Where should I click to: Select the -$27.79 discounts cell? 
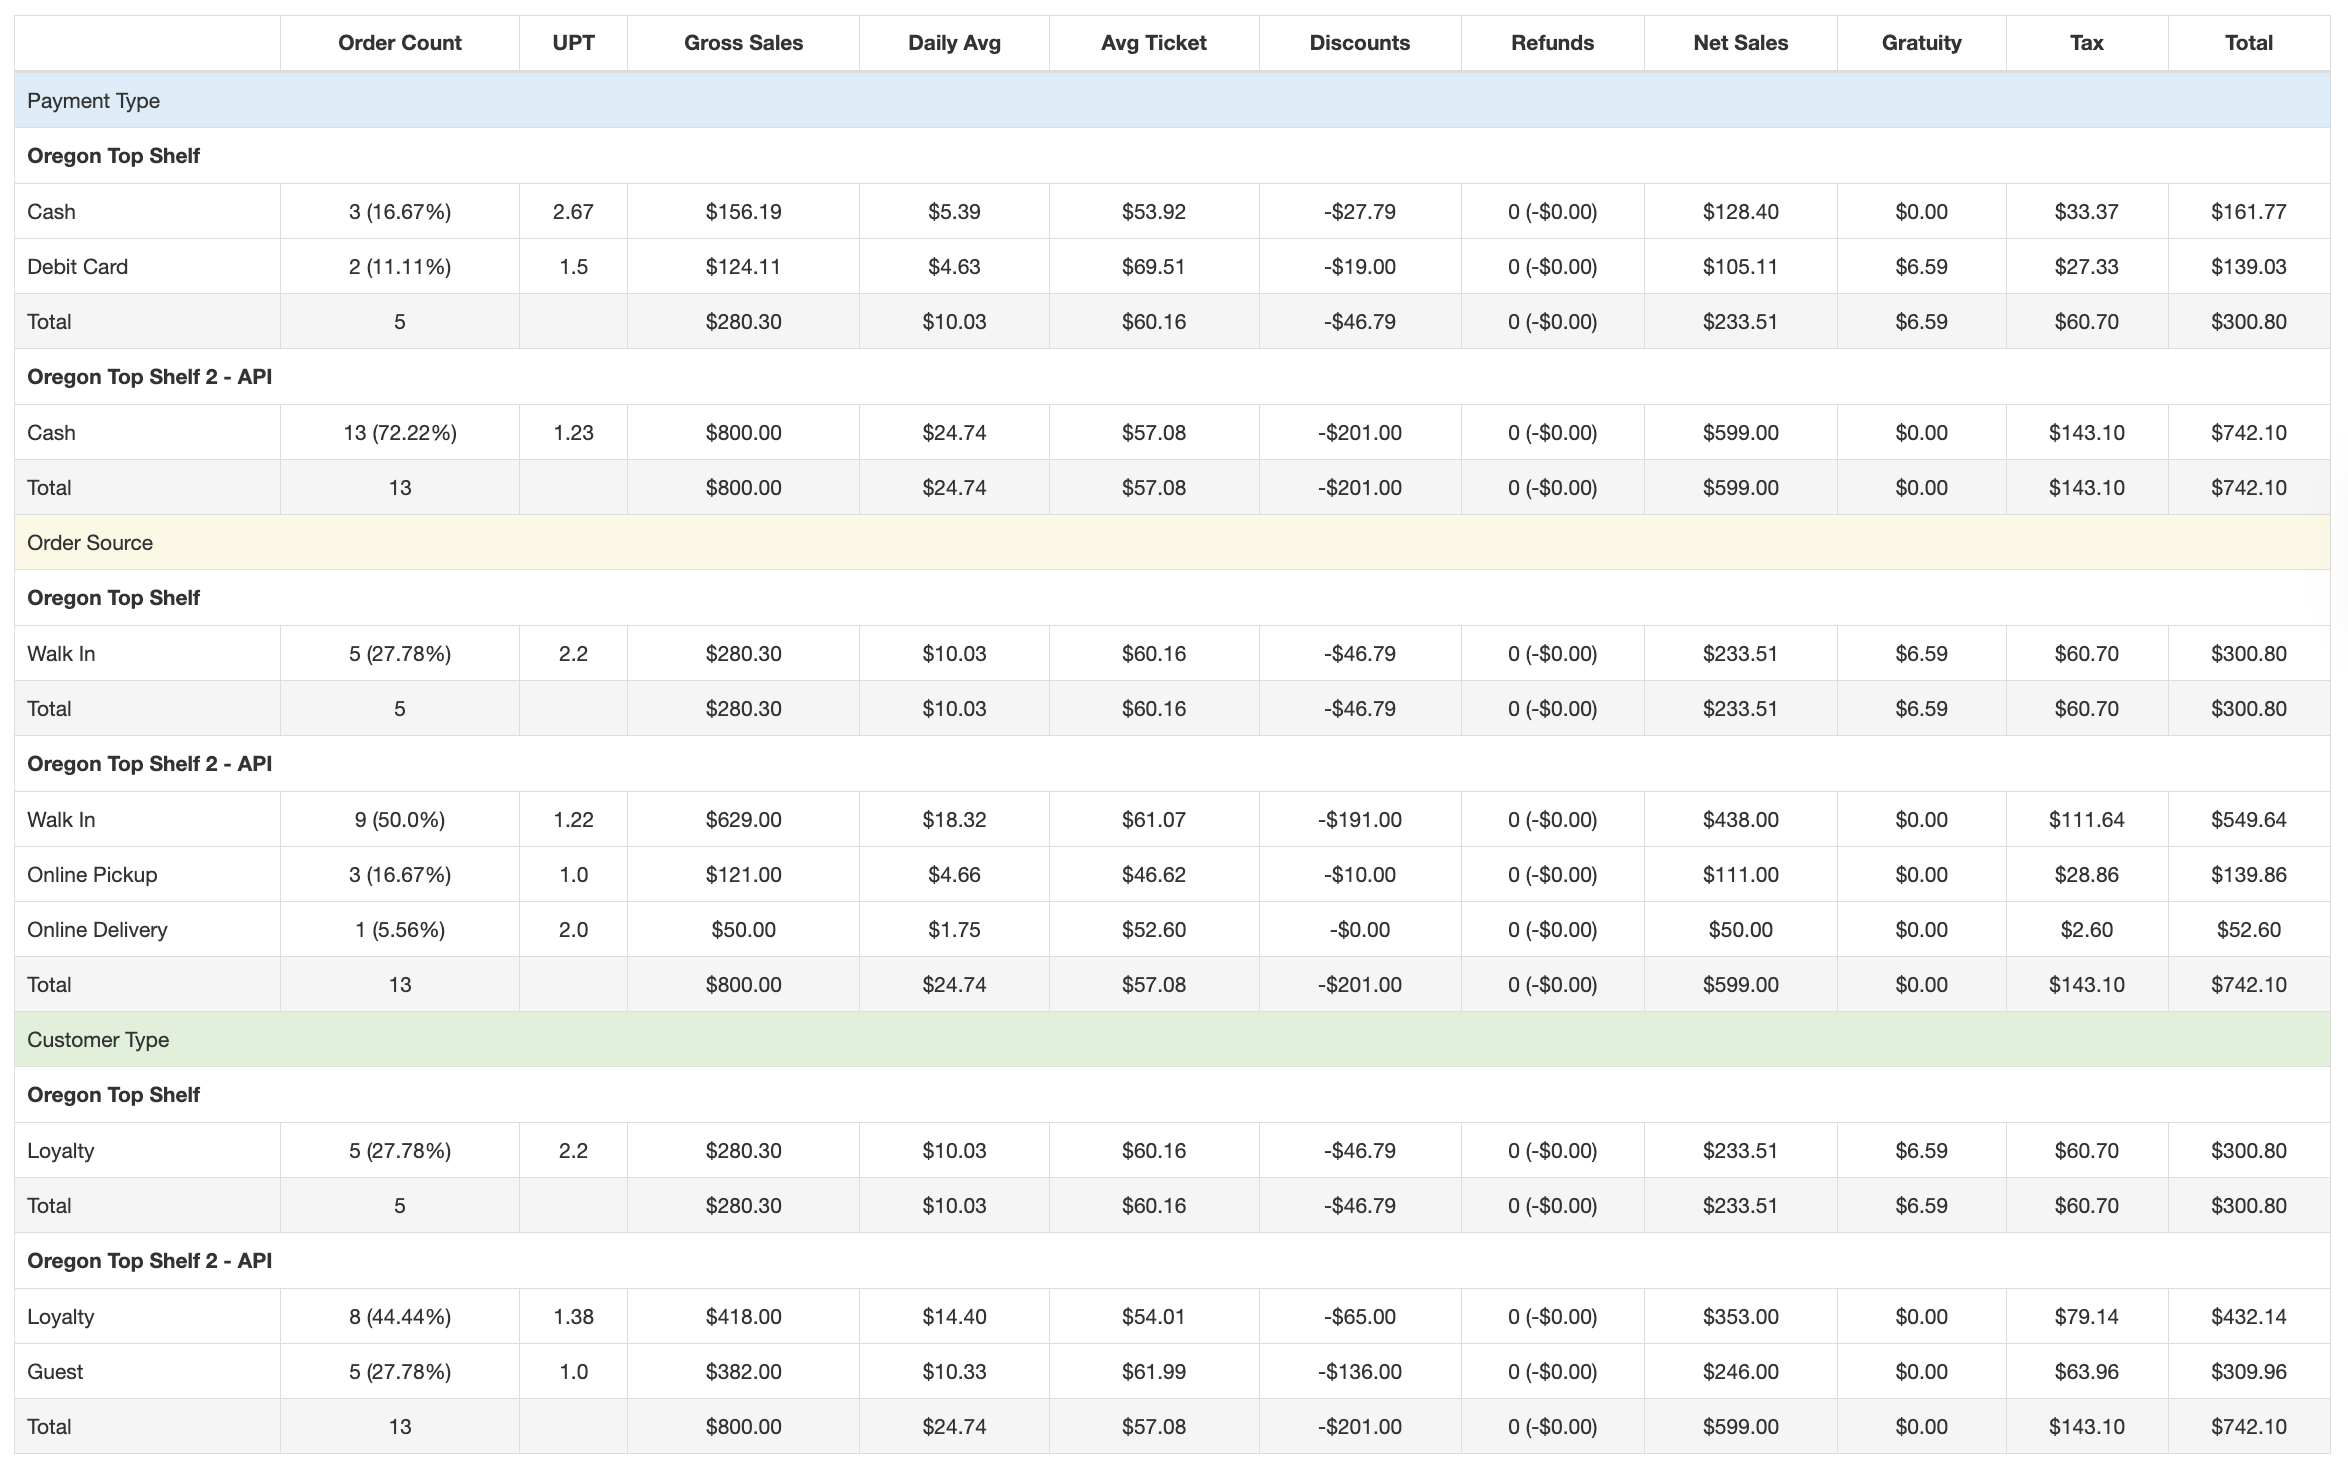pyautogui.click(x=1359, y=211)
